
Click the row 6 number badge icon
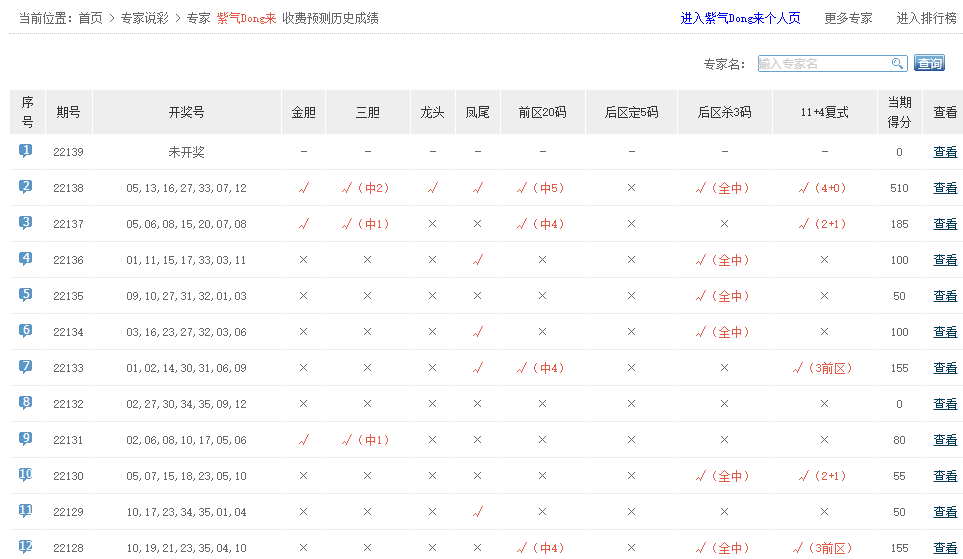click(x=26, y=331)
